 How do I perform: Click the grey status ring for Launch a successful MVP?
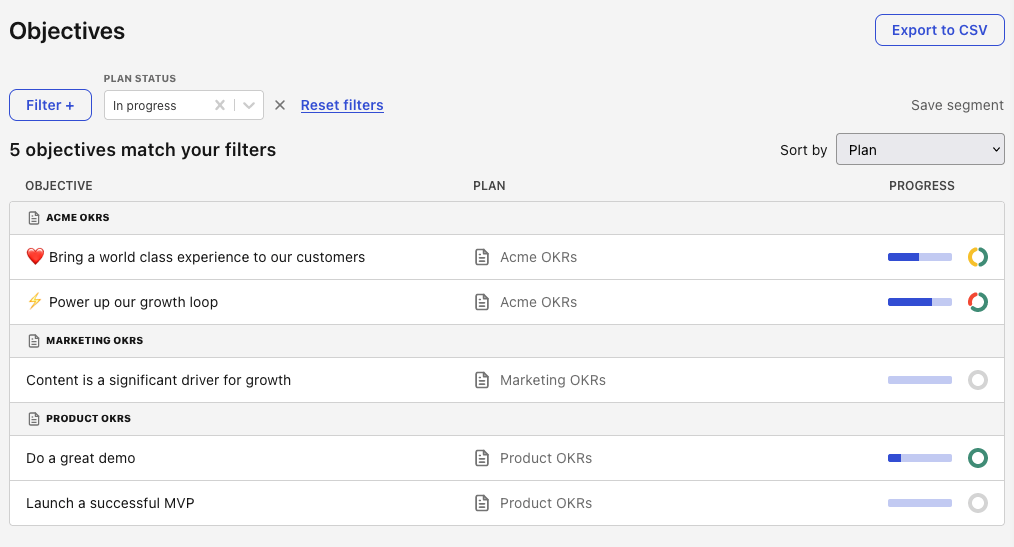[x=978, y=503]
